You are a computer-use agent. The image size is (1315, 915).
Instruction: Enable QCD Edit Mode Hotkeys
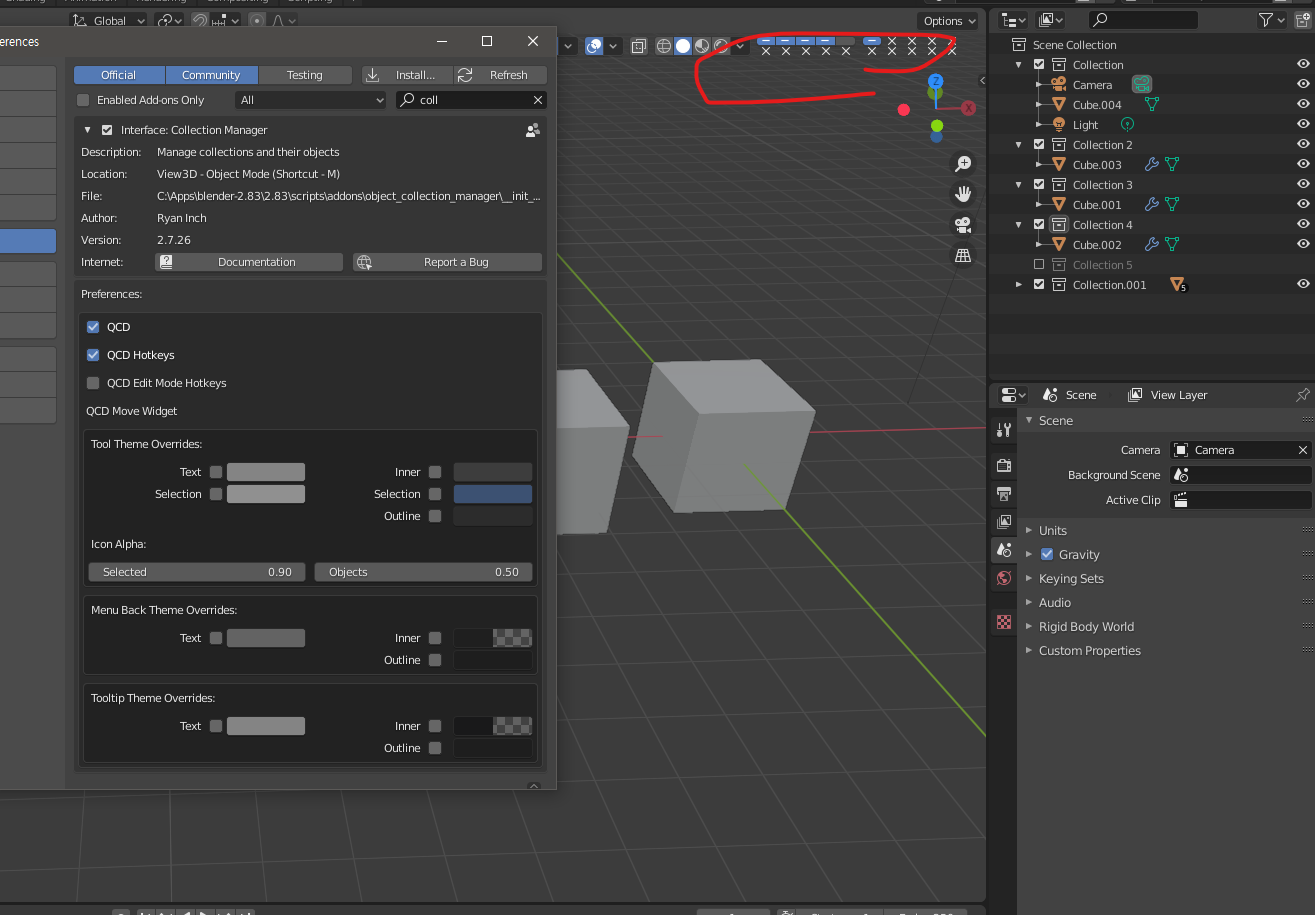point(93,383)
